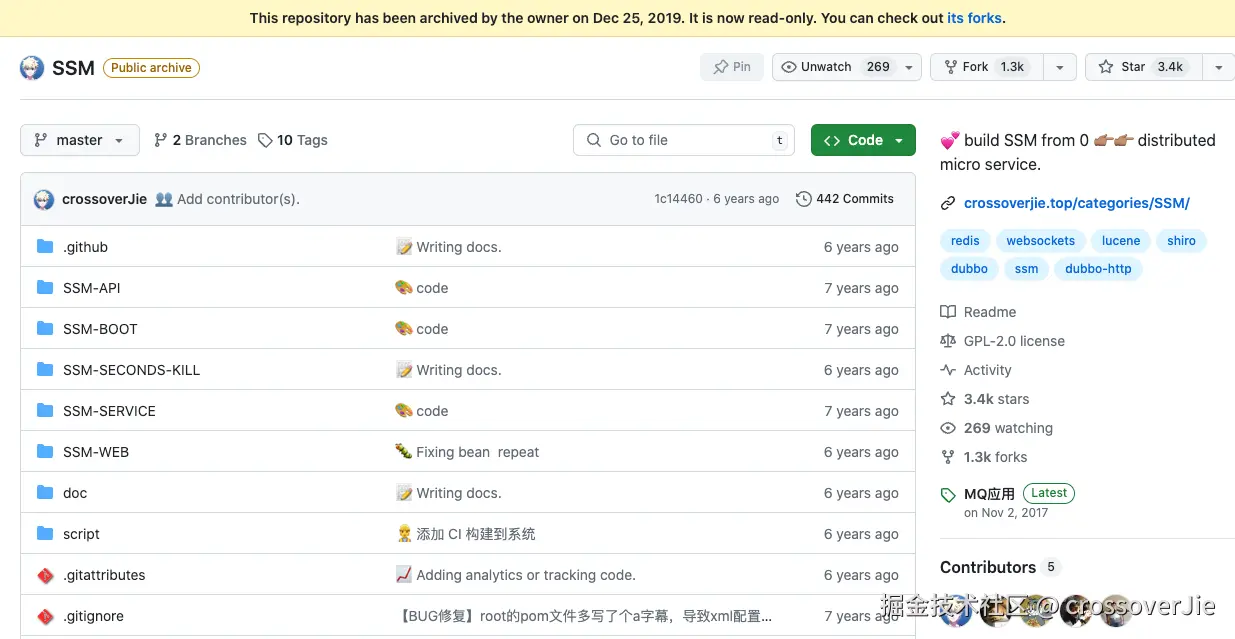The width and height of the screenshot is (1235, 639).
Task: Open the SSM-SECONDS-KILL folder name
Action: tap(131, 370)
